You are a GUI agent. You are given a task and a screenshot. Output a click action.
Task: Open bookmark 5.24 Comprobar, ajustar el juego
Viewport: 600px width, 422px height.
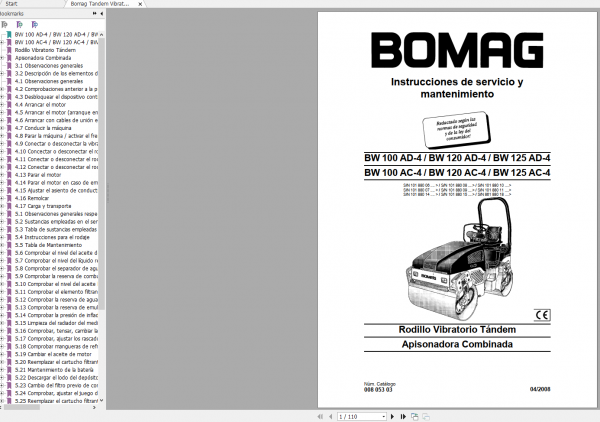(x=56, y=393)
